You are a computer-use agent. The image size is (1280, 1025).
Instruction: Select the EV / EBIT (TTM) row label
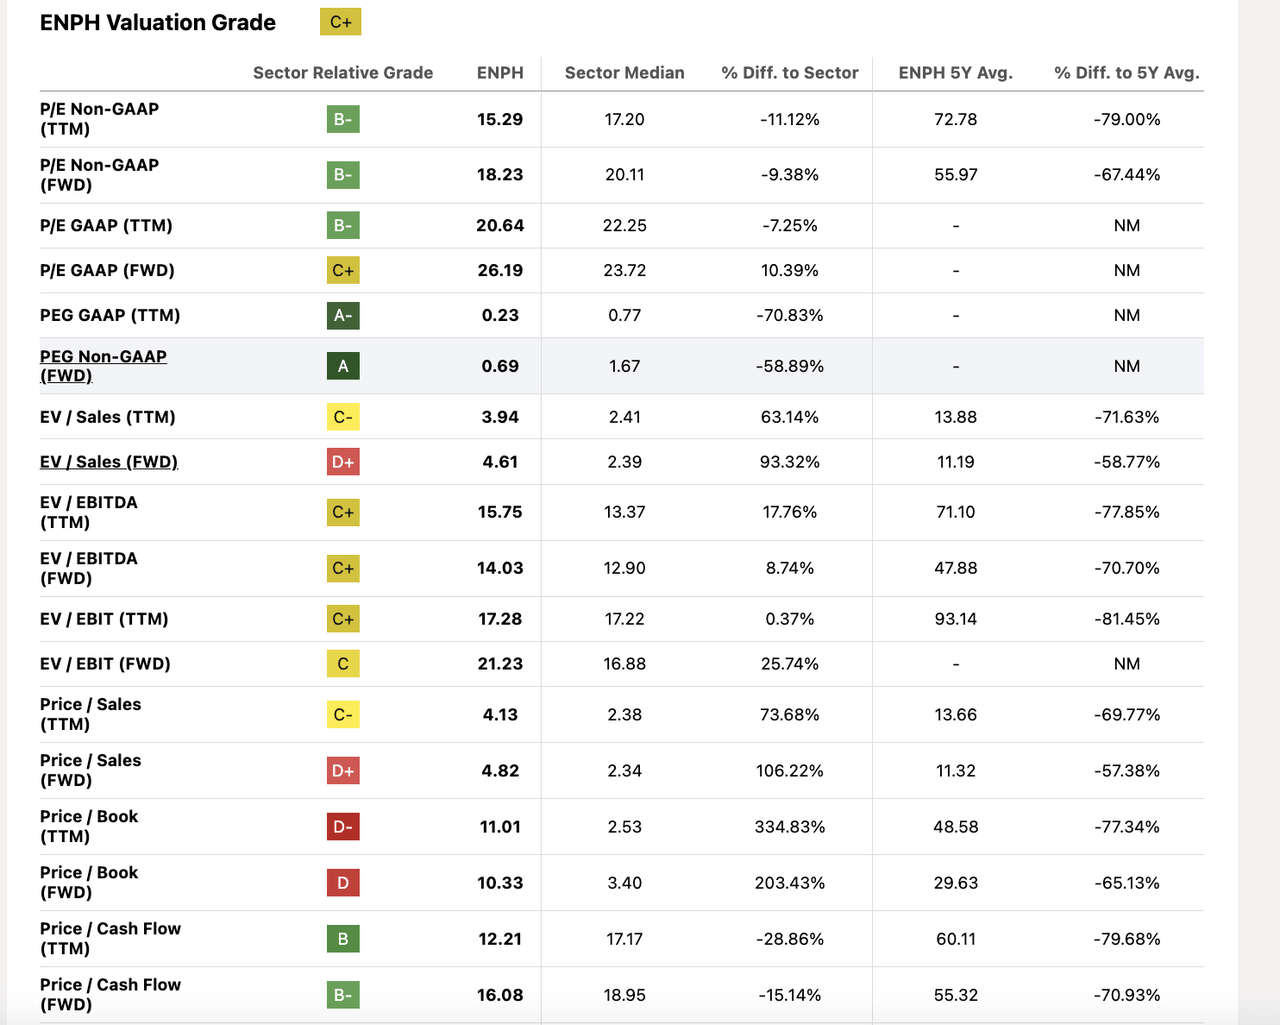pyautogui.click(x=104, y=619)
